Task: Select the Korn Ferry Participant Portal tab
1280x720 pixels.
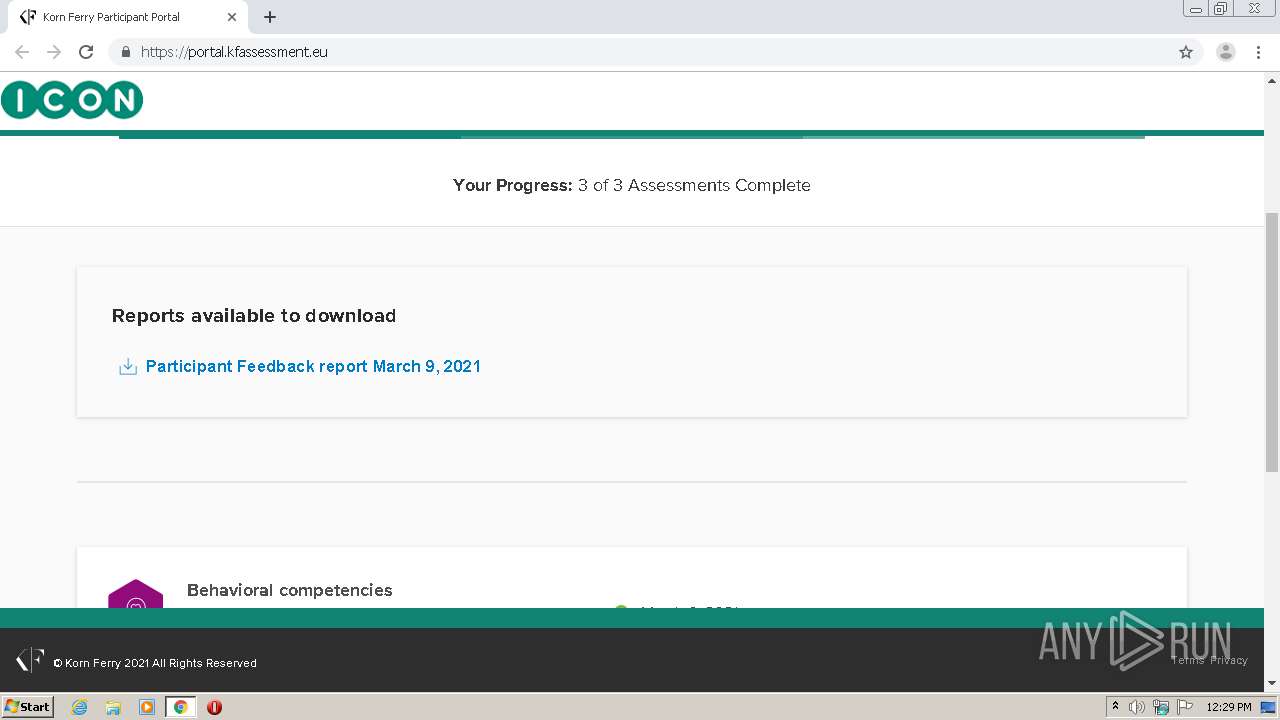Action: (128, 17)
